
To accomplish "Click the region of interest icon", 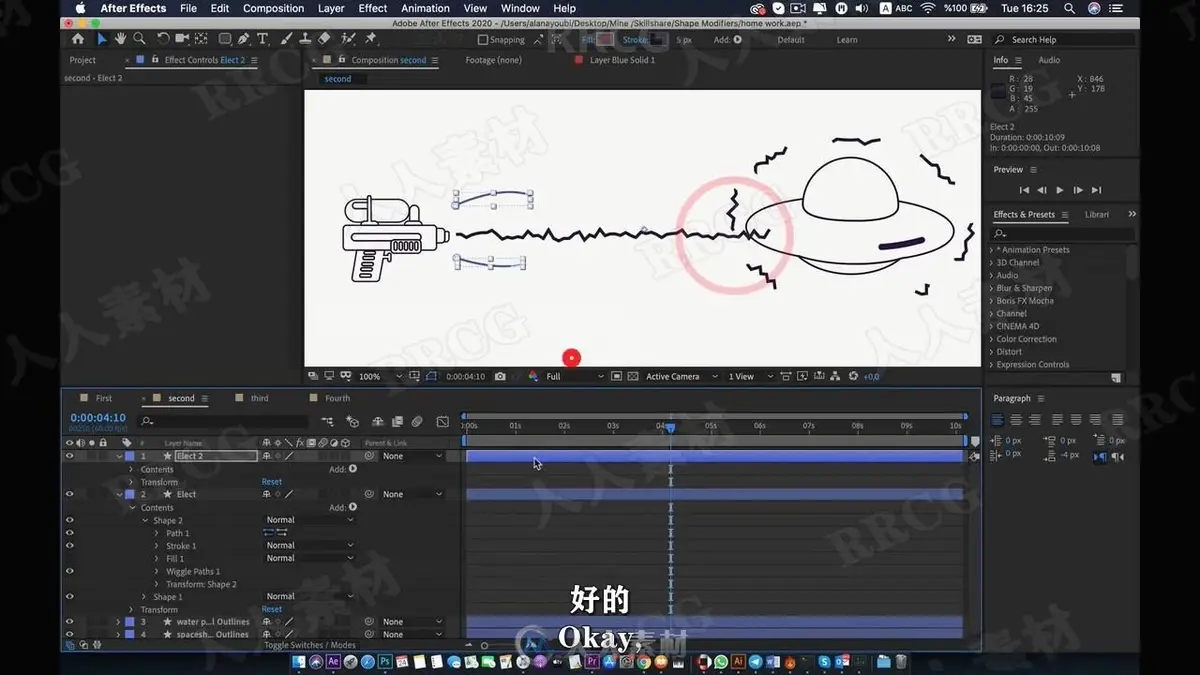I will [615, 377].
